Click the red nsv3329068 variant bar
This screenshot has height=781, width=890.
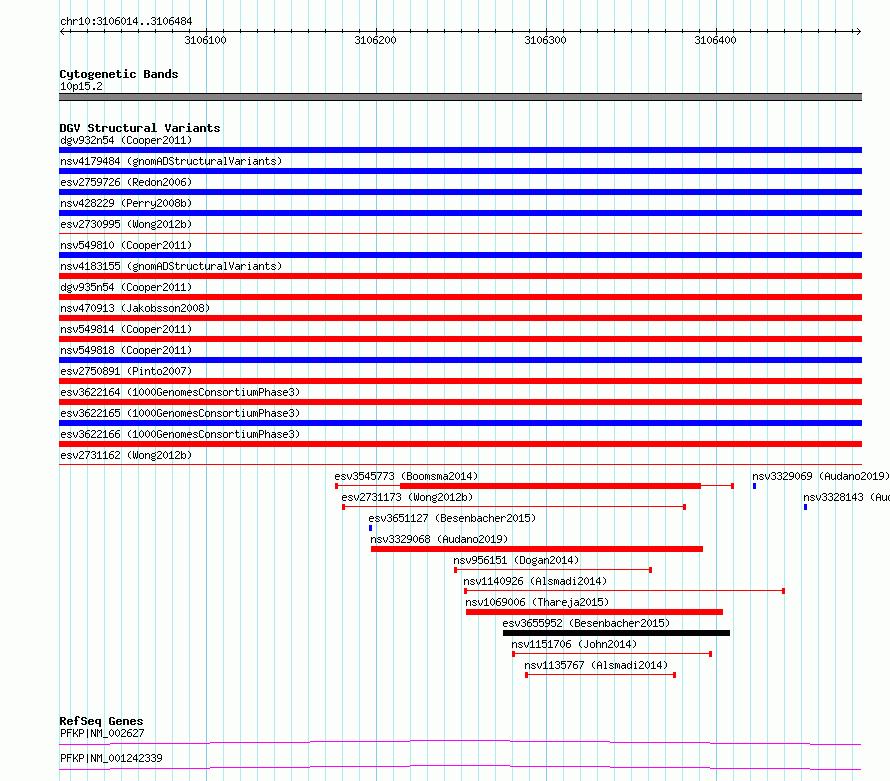(x=537, y=549)
